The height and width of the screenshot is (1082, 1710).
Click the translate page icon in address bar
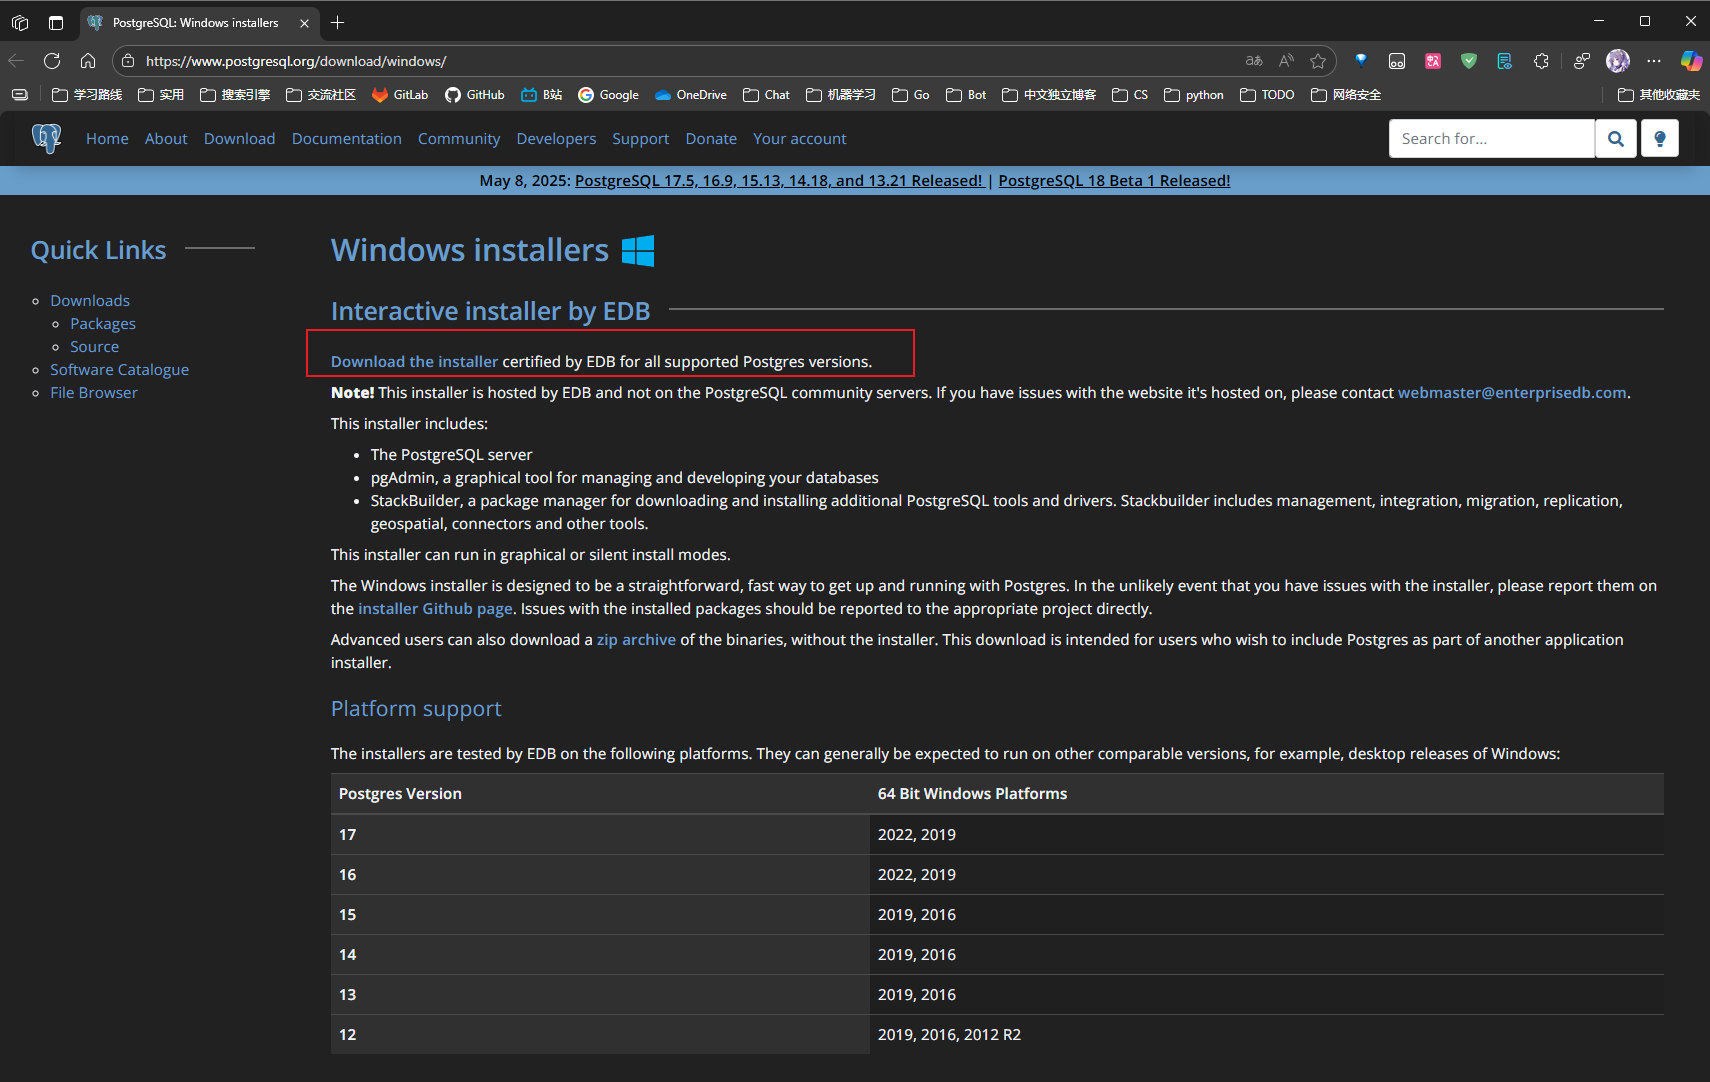click(x=1254, y=61)
